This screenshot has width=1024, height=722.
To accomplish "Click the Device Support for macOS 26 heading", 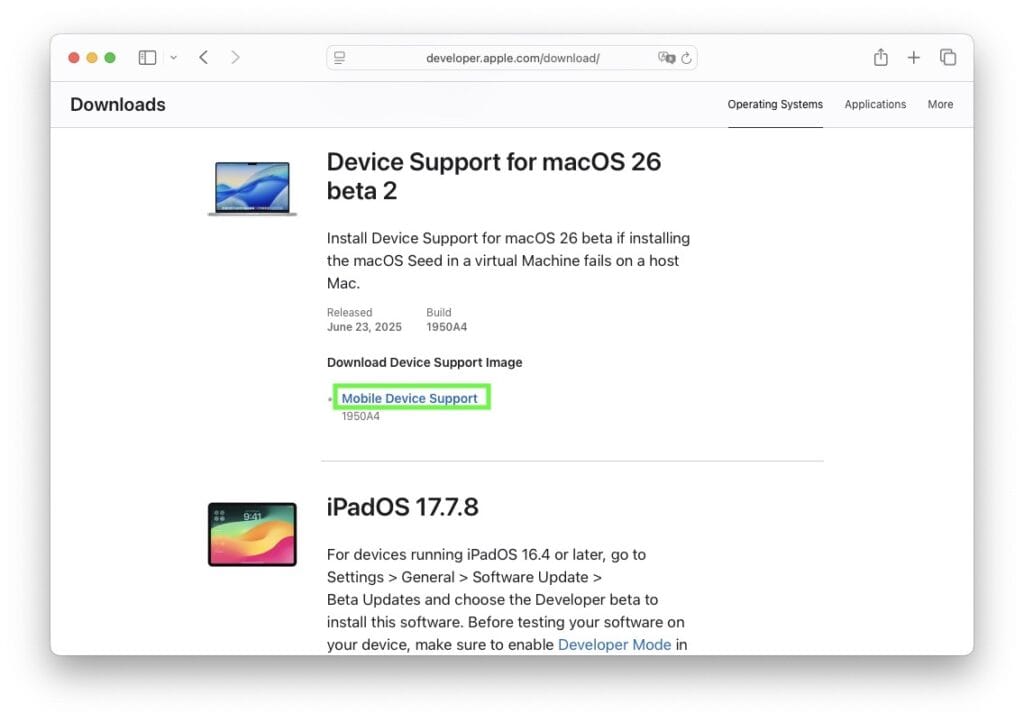I will tap(494, 176).
